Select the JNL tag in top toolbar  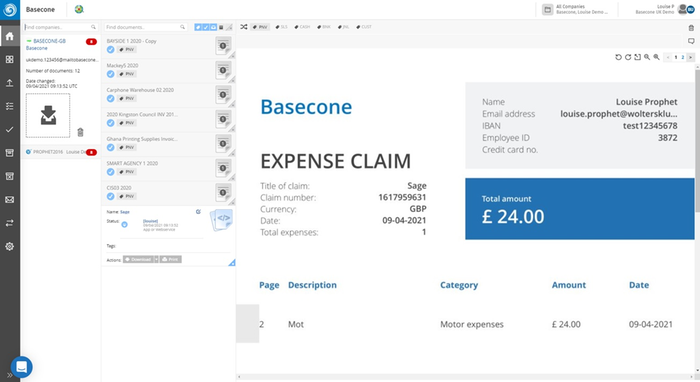pyautogui.click(x=344, y=27)
